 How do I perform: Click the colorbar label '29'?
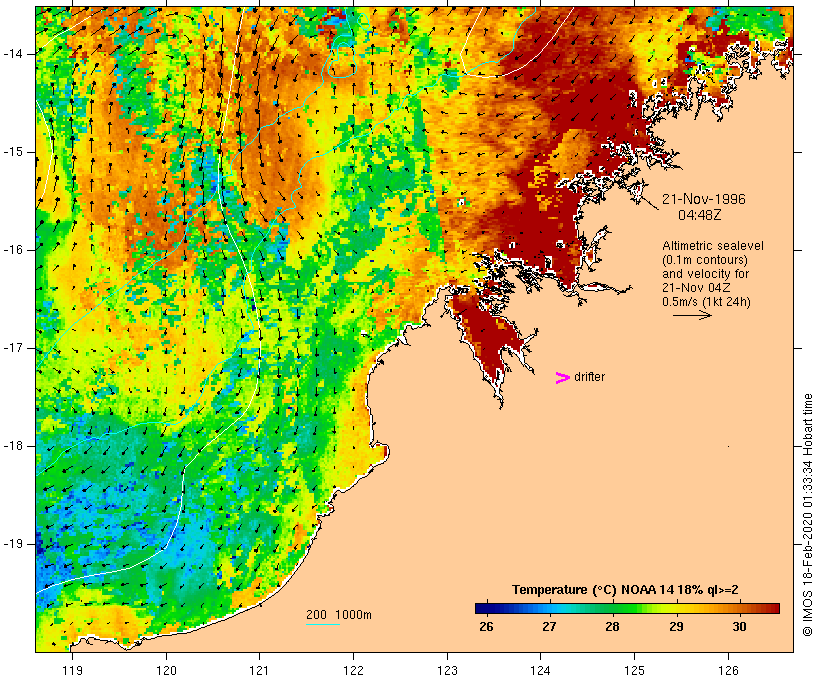click(x=676, y=626)
